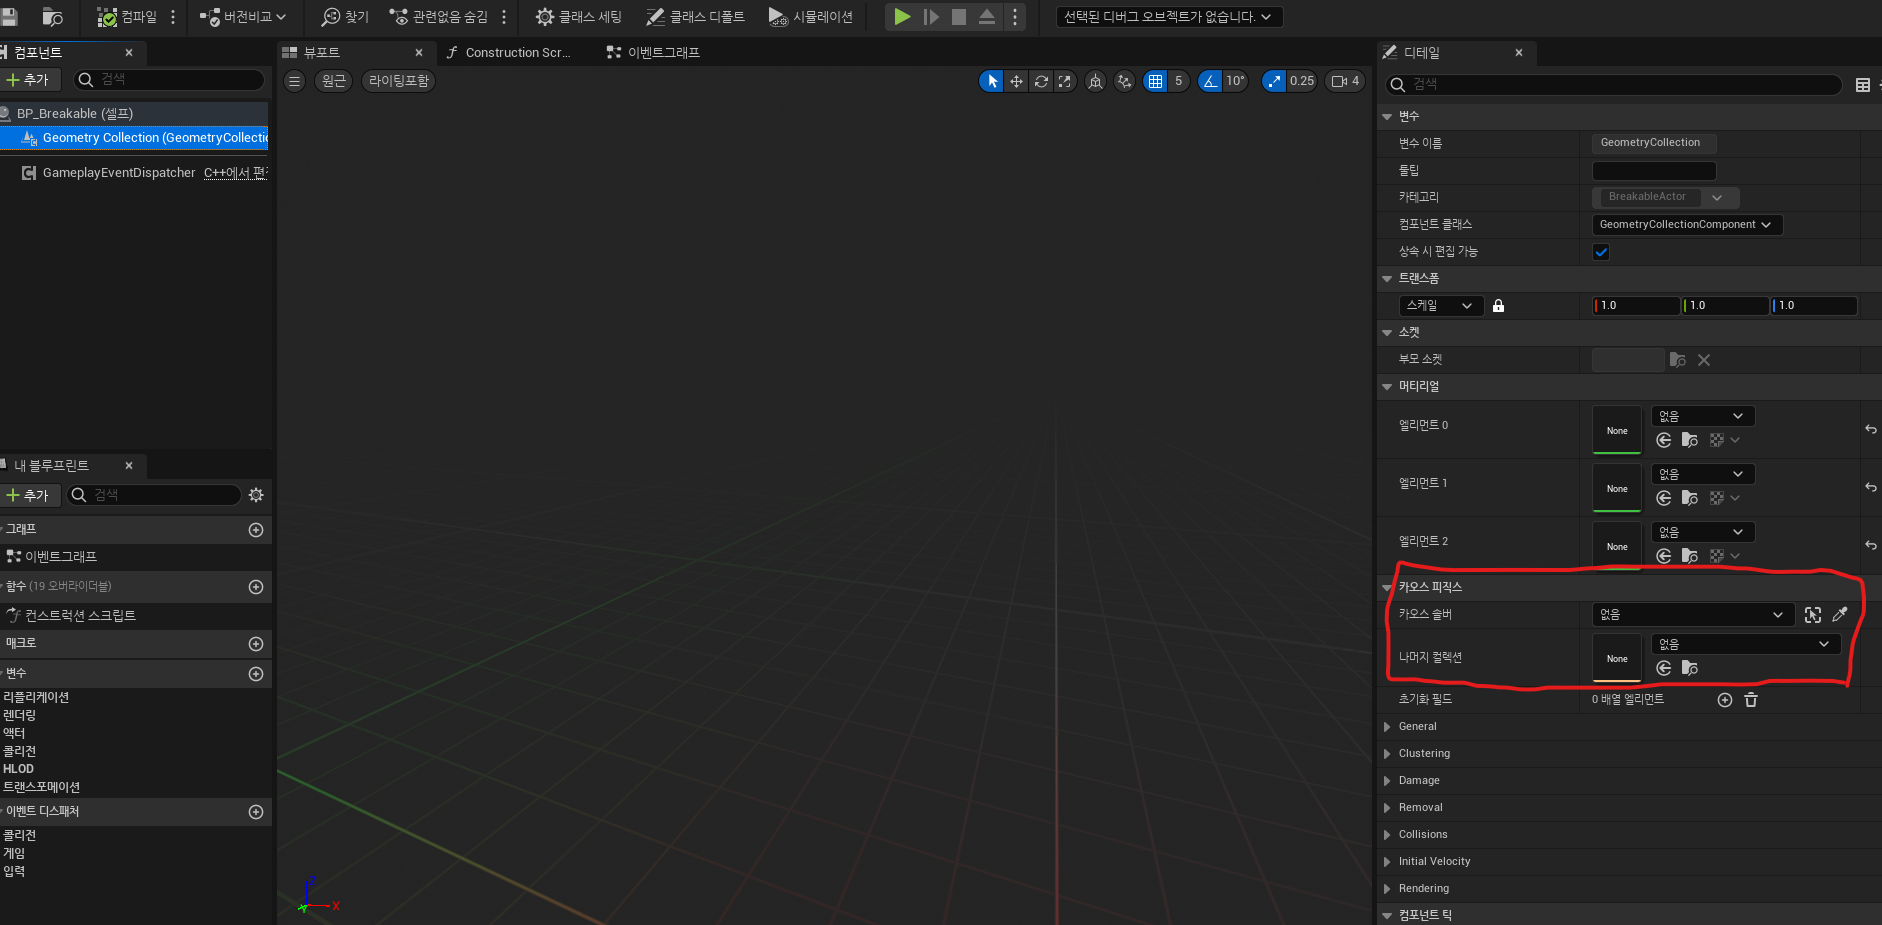Open the viewport hamburger options menu
Image resolution: width=1882 pixels, height=925 pixels.
pos(294,81)
